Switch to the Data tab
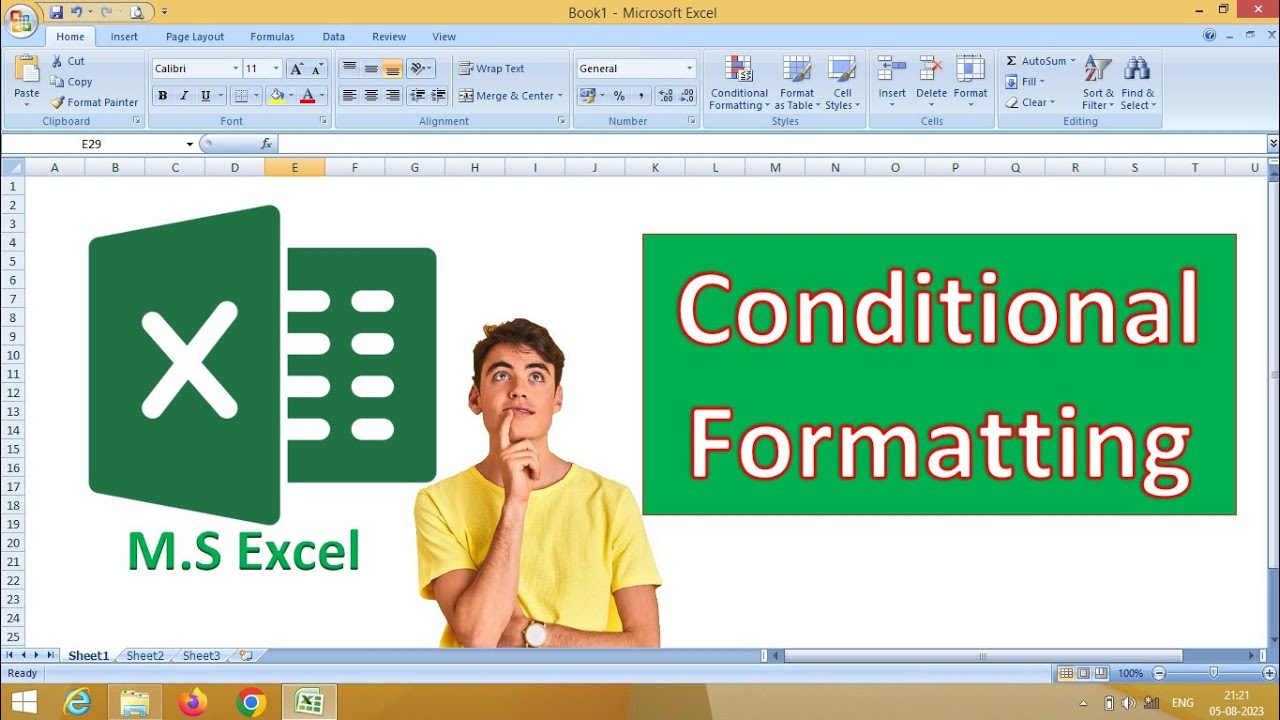Viewport: 1280px width, 720px height. click(x=334, y=37)
